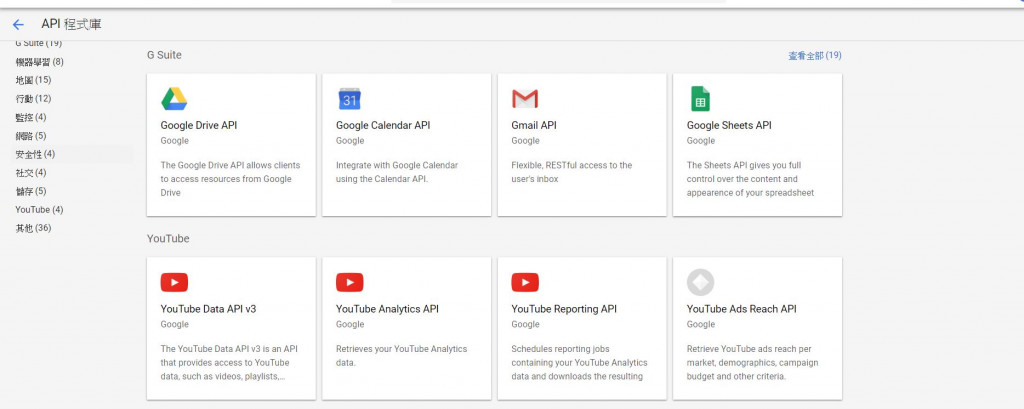This screenshot has height=409, width=1024.
Task: Click the API 程式庫 page title
Action: click(x=71, y=24)
